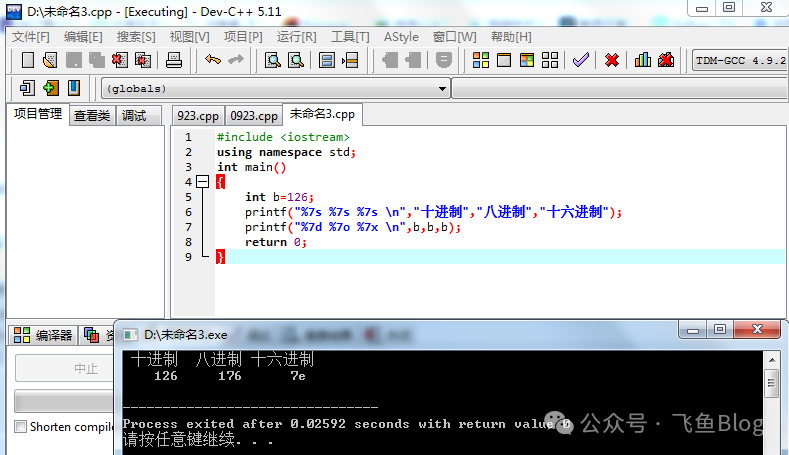Open the AStyle menu
Image resolution: width=789 pixels, height=455 pixels.
click(x=401, y=37)
